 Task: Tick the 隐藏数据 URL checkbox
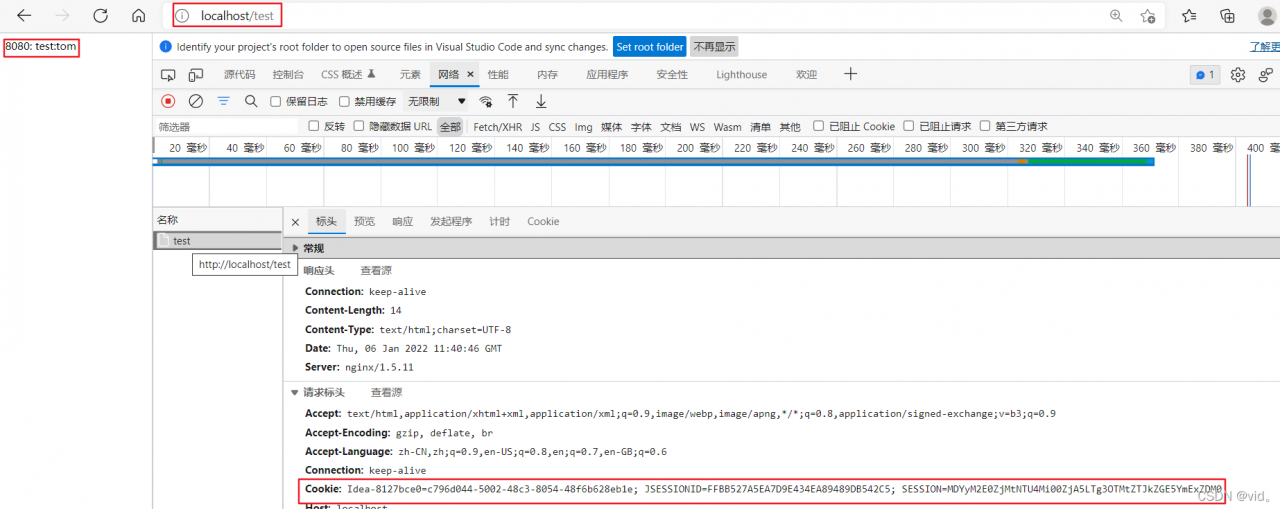[x=358, y=126]
